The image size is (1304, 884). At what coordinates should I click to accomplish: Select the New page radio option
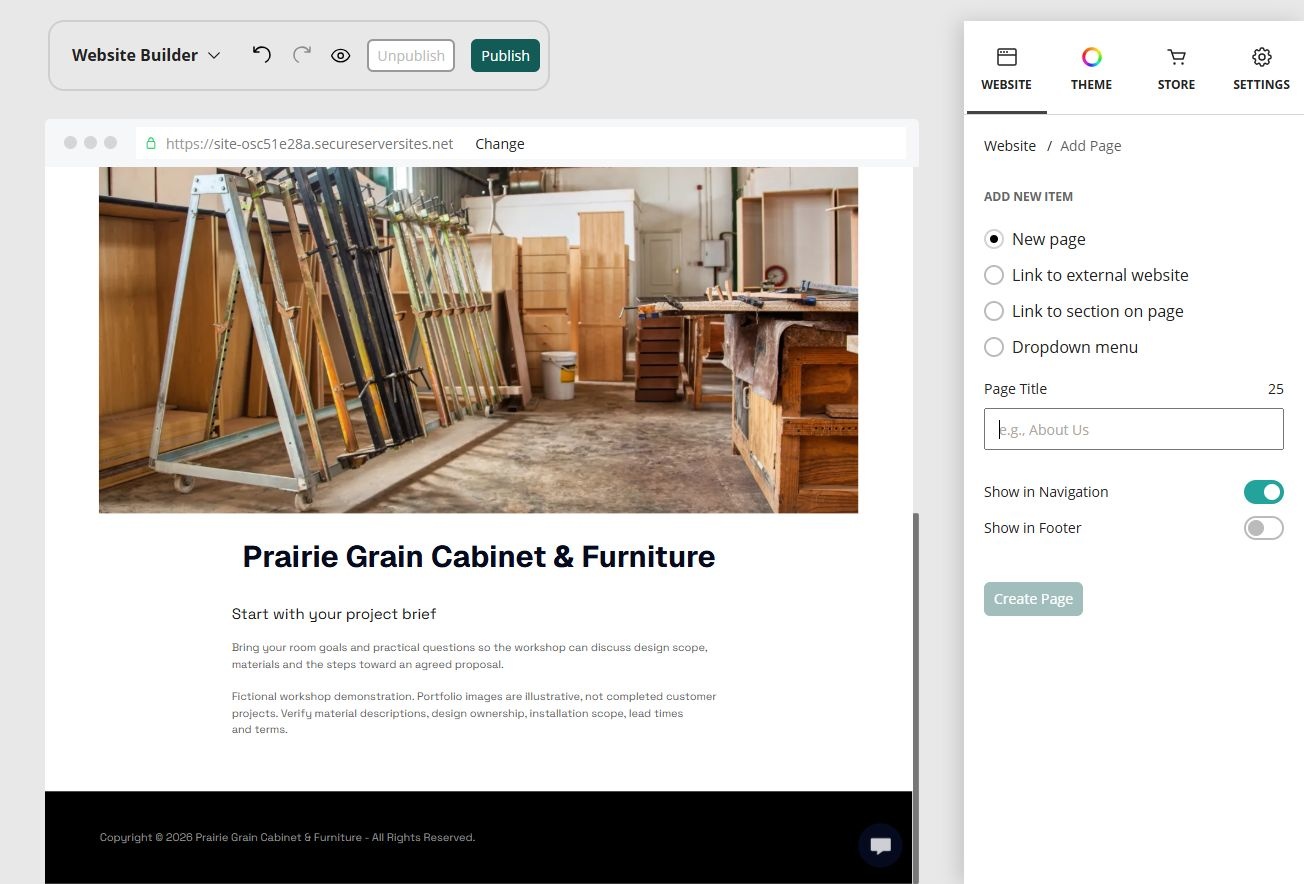(994, 239)
